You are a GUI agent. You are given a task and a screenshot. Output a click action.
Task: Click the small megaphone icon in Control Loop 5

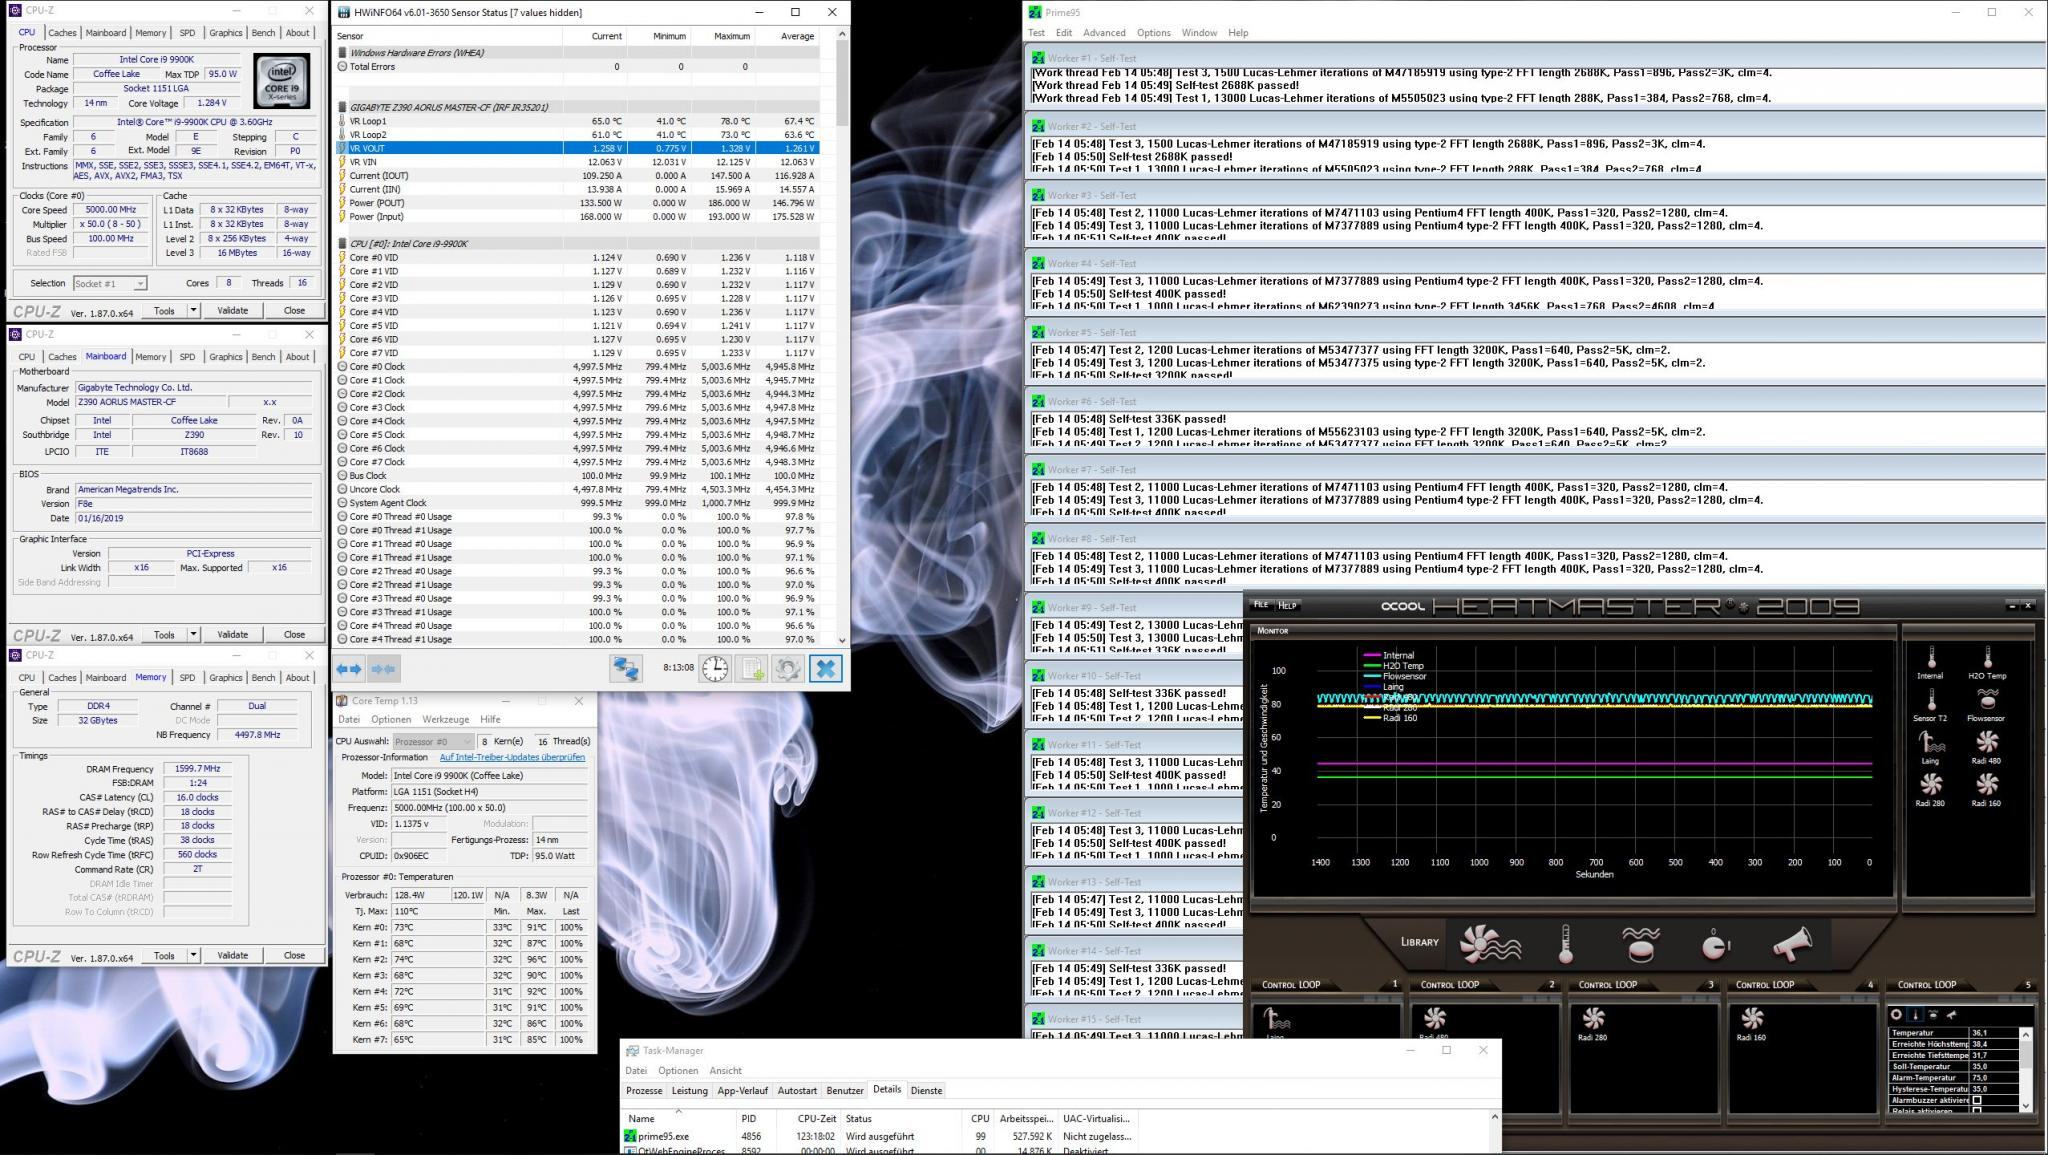coord(1951,1014)
